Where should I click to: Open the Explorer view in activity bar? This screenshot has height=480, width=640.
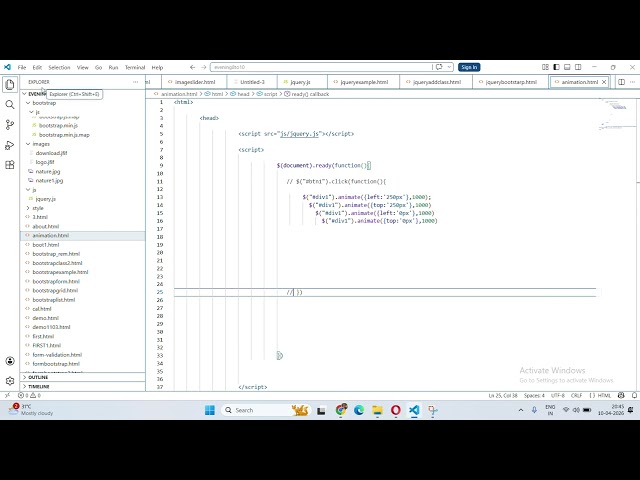[x=10, y=85]
